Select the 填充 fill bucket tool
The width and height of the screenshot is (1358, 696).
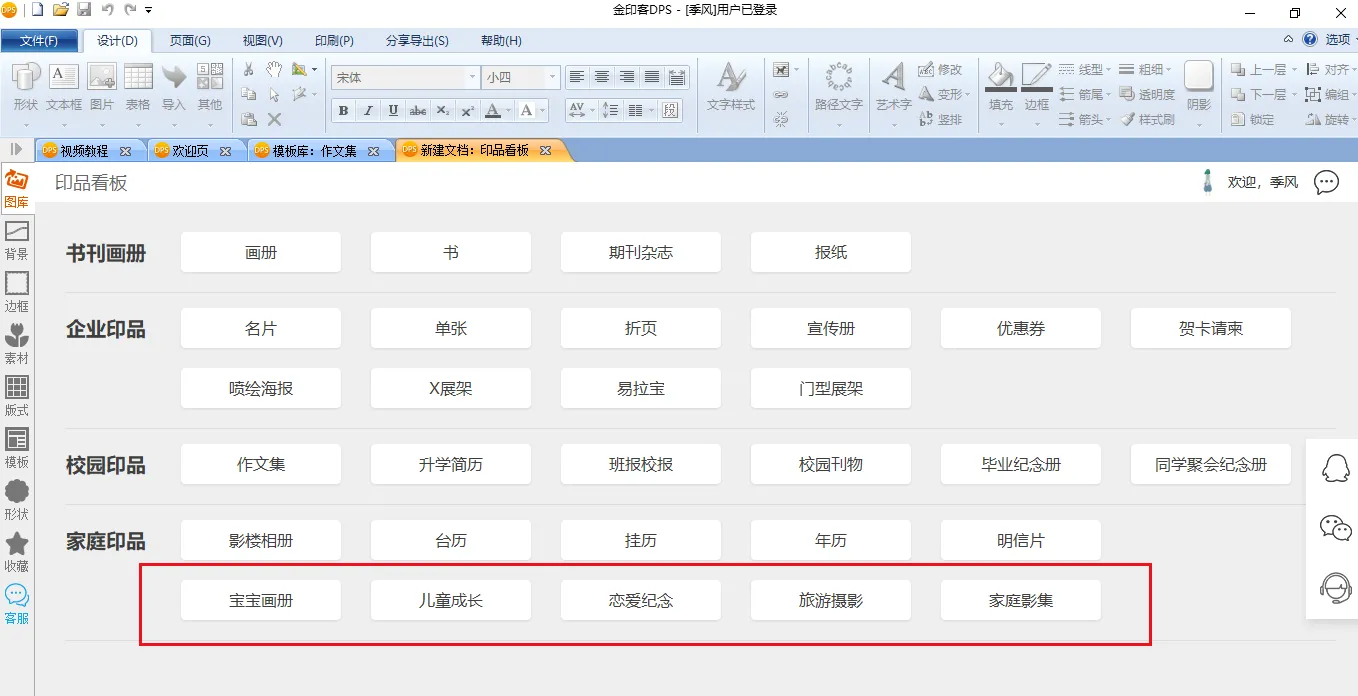tap(1000, 86)
